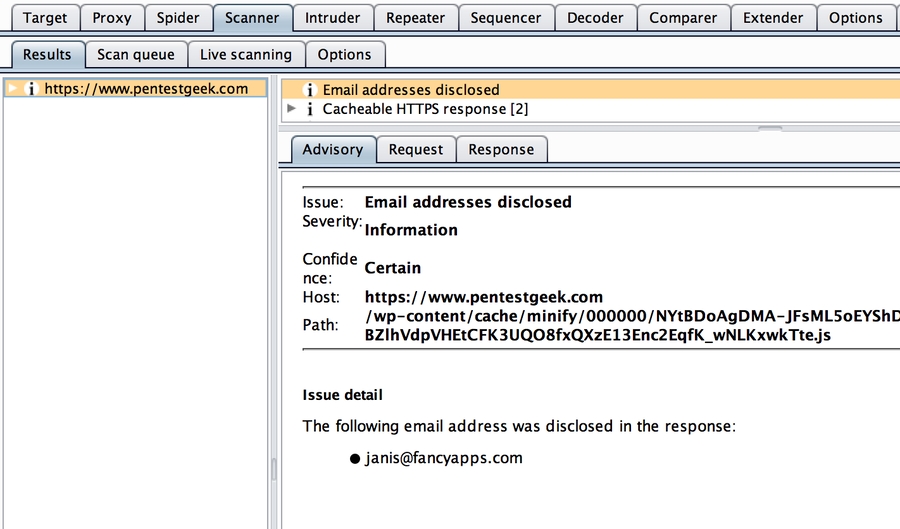Open the Target tab
Image resolution: width=900 pixels, height=529 pixels.
click(45, 18)
